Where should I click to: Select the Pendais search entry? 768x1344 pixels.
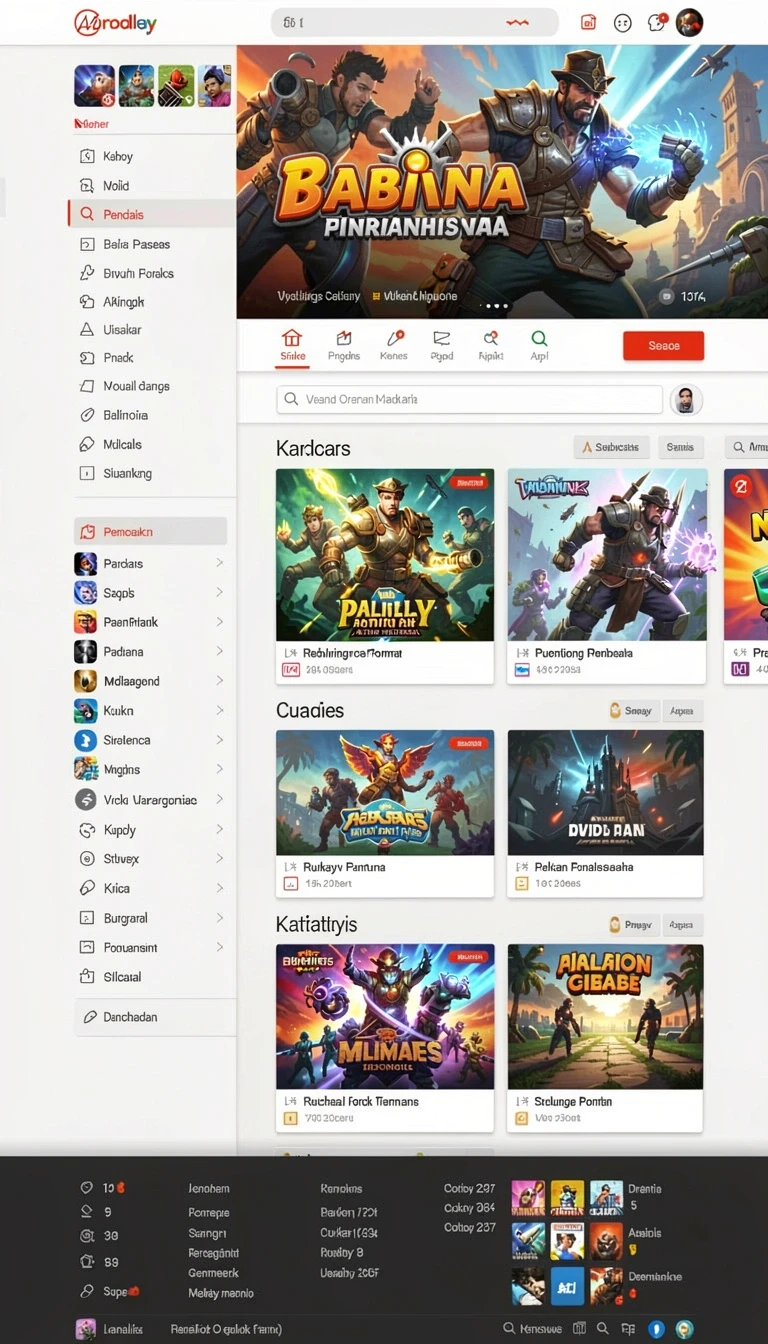[152, 214]
